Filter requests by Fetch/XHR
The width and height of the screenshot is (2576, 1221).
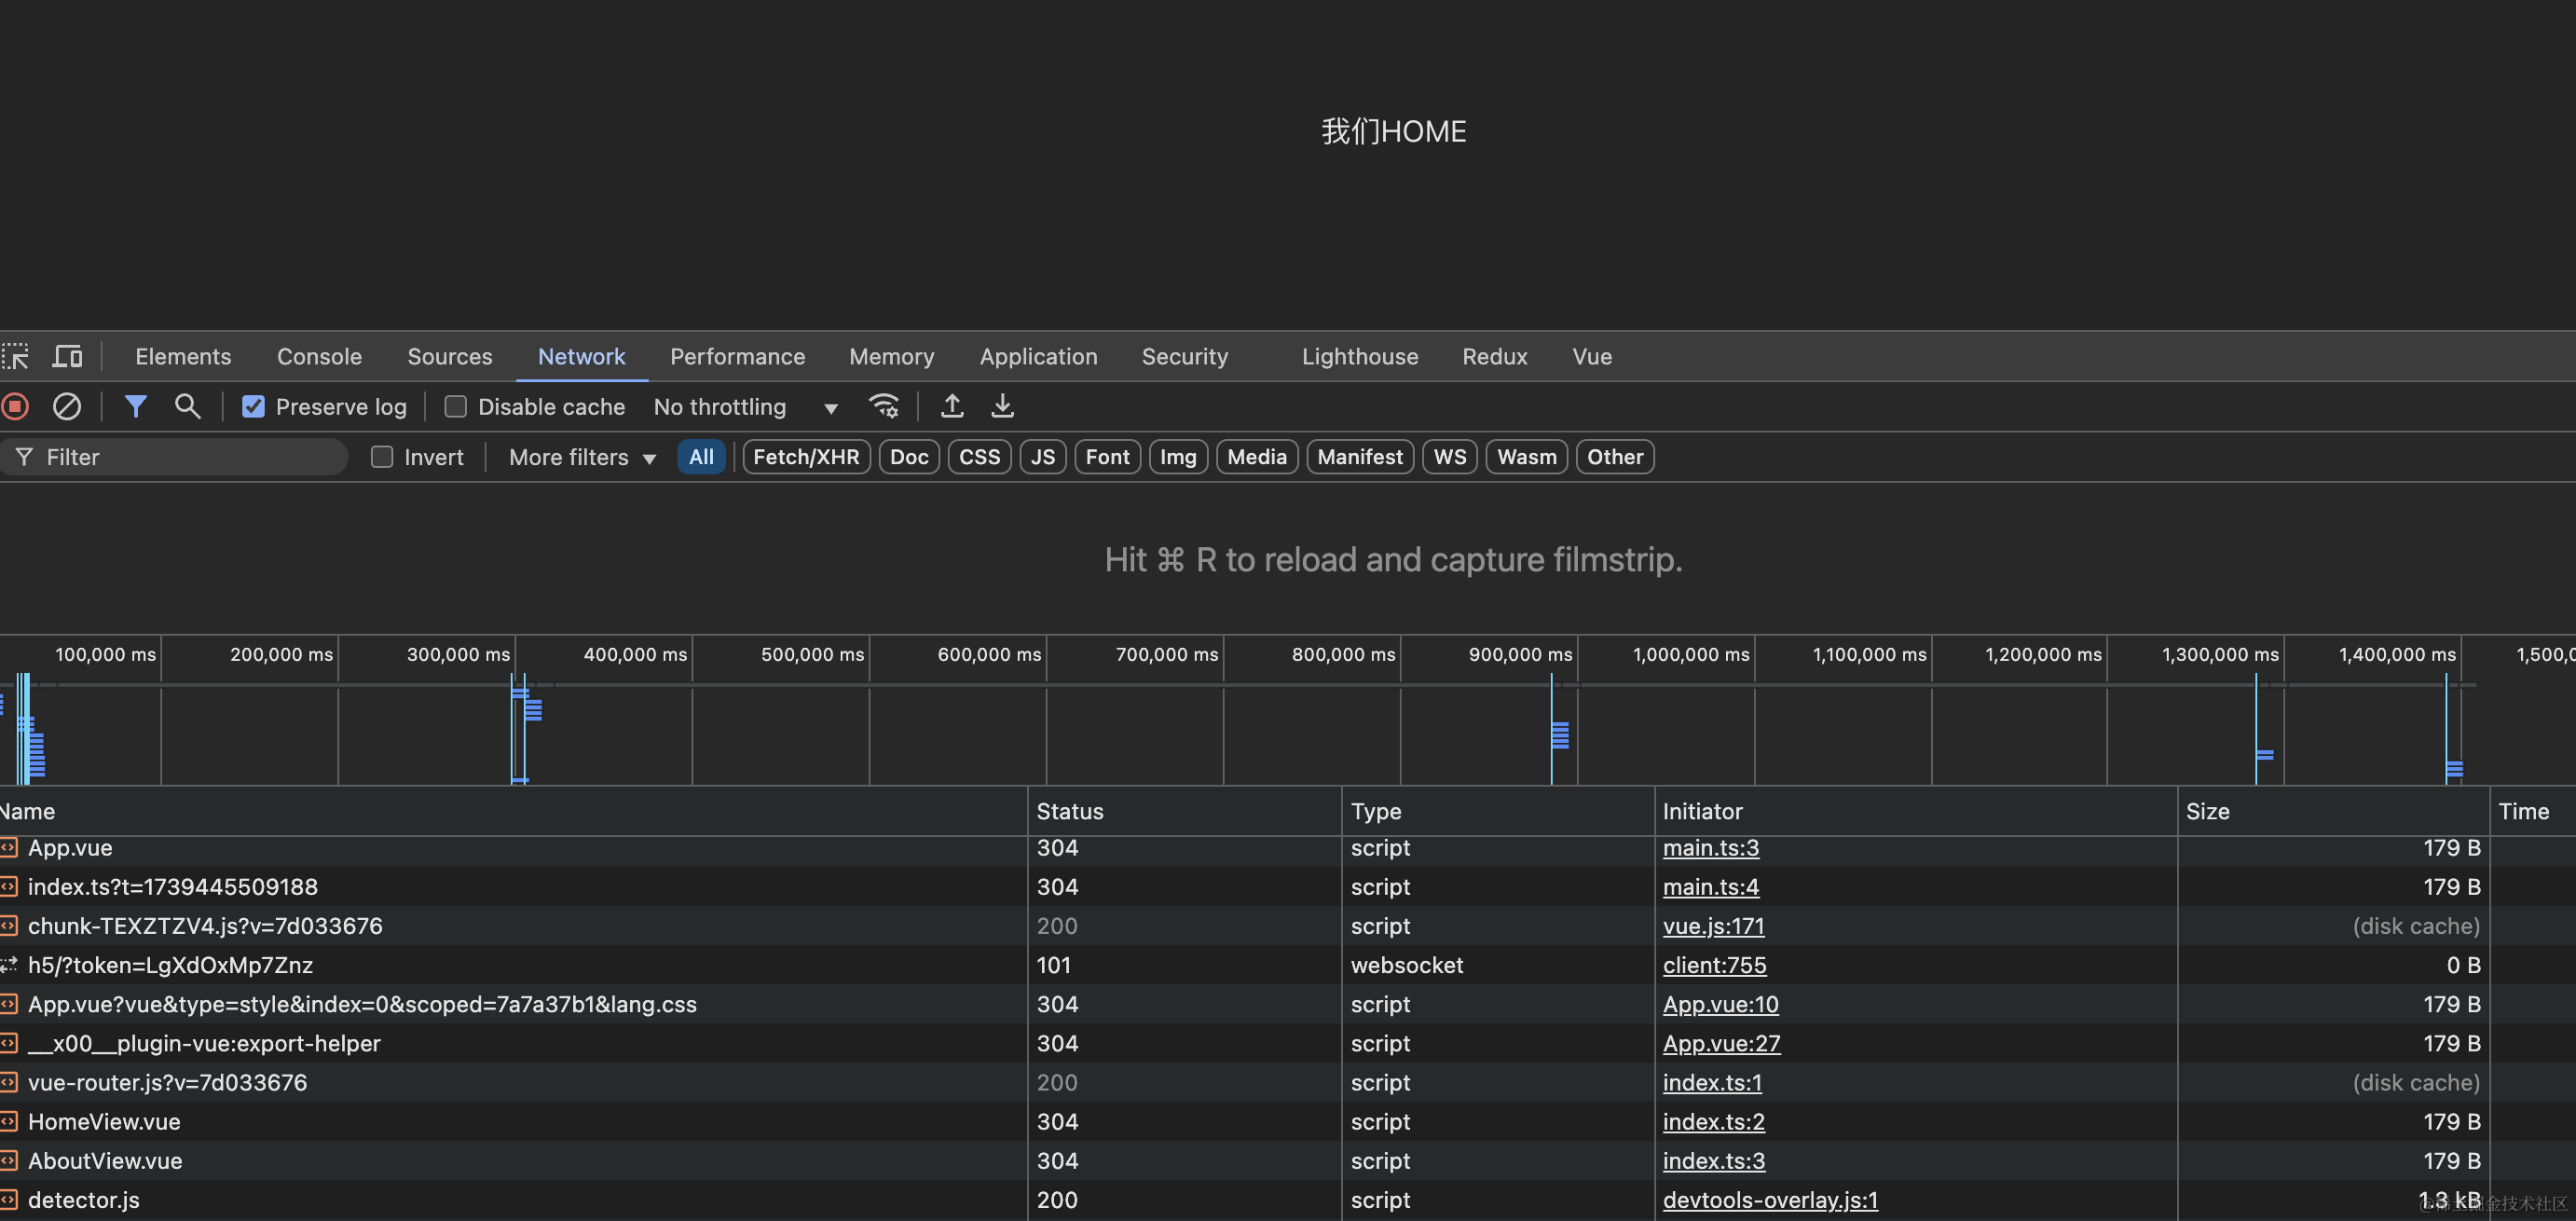tap(805, 457)
